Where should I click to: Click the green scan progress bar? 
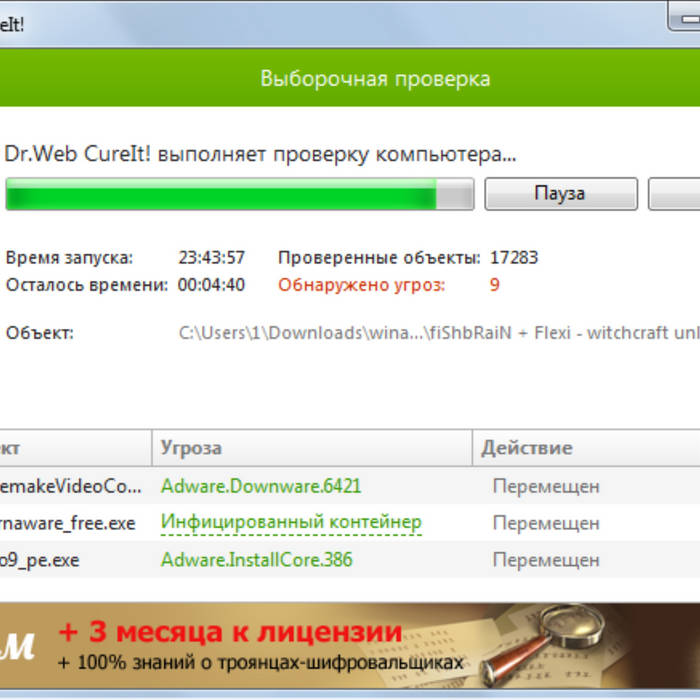click(x=238, y=194)
